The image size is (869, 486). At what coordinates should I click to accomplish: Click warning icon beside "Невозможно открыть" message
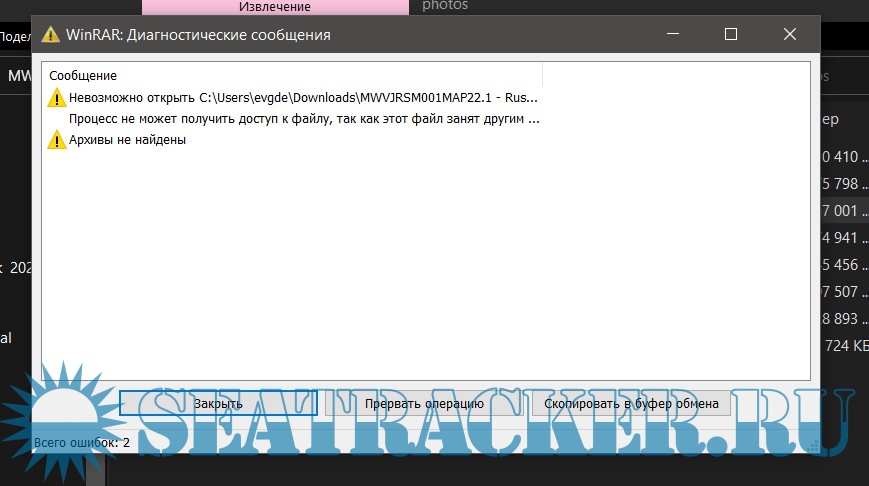57,98
